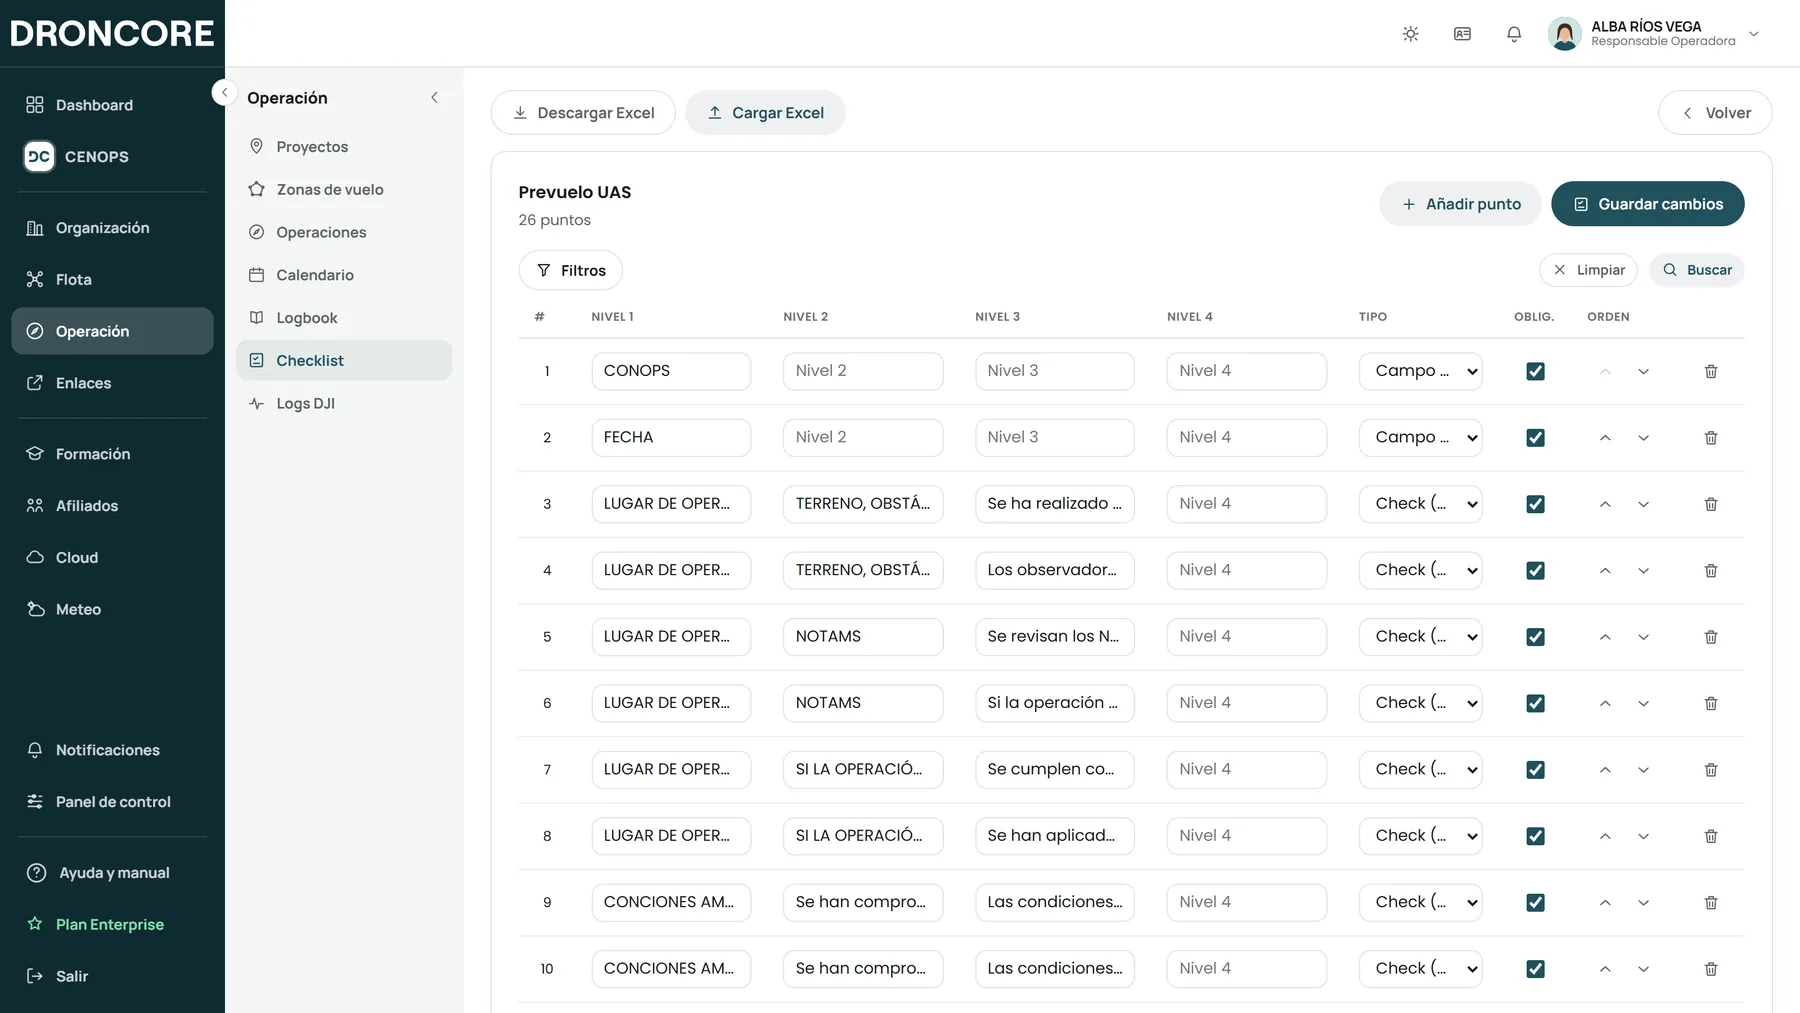Toggle Oblig. checkbox for row 10
The height and width of the screenshot is (1013, 1800).
coord(1535,969)
